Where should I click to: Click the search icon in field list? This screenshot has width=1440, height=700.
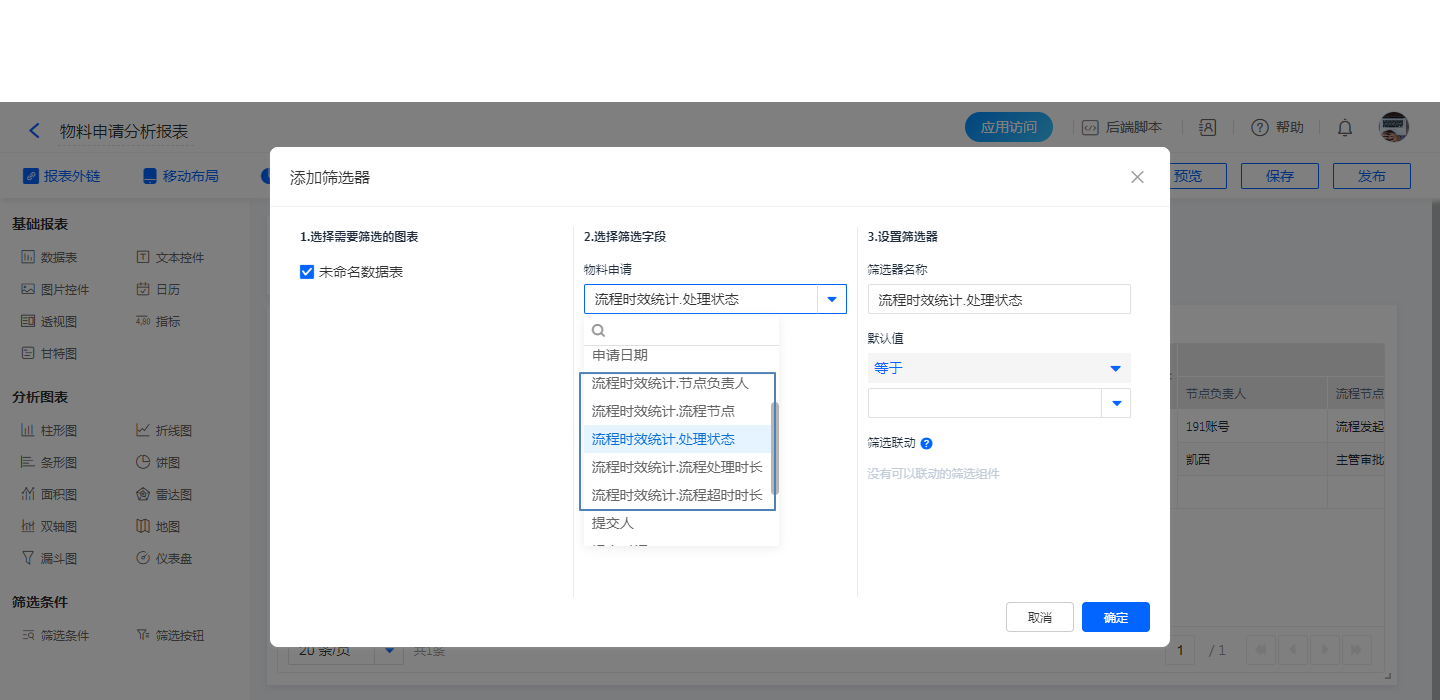click(x=599, y=330)
